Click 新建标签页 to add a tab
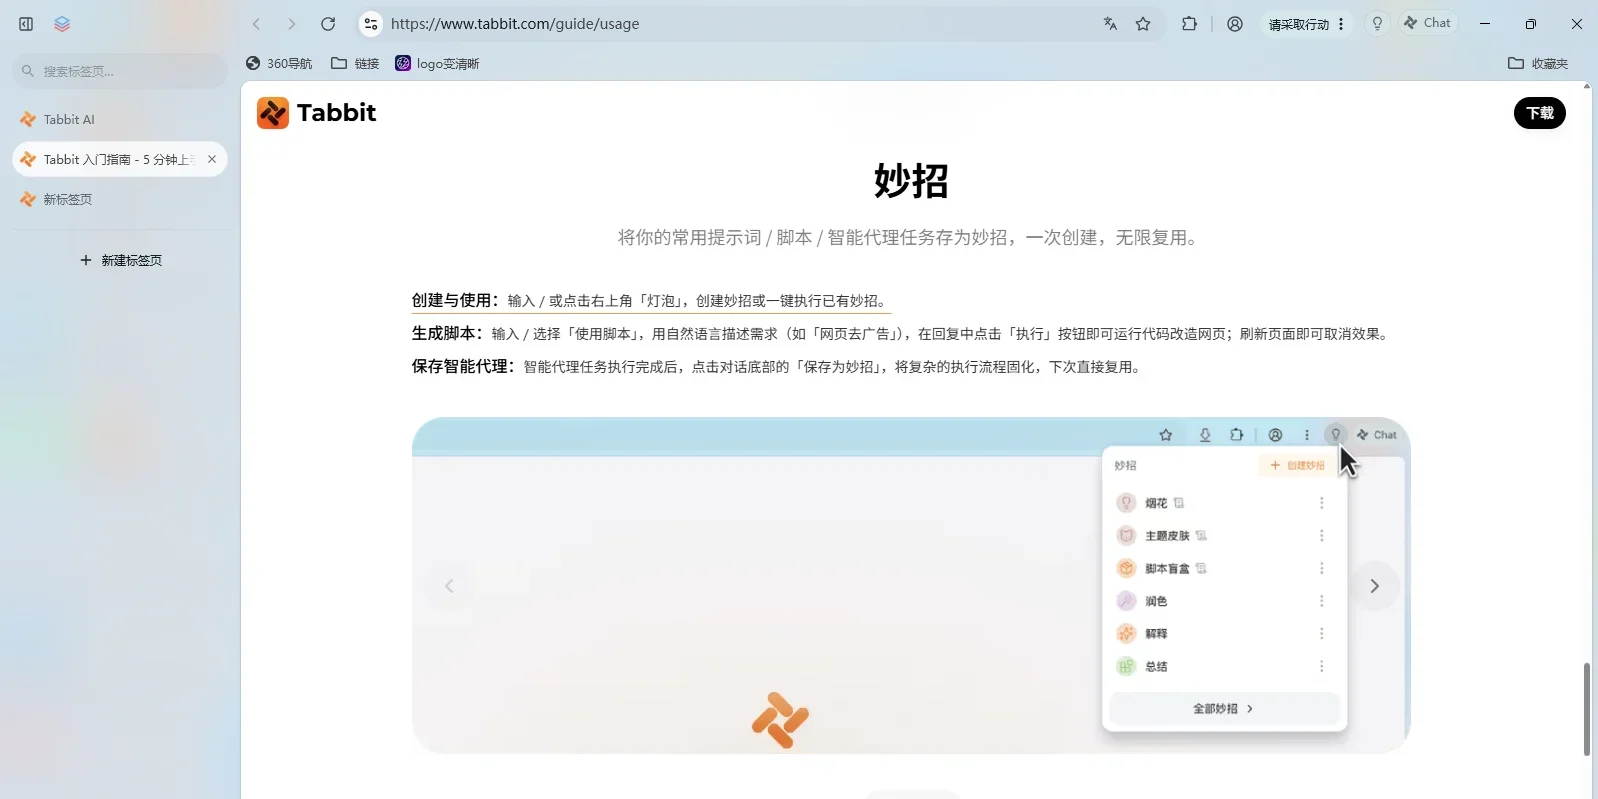Image resolution: width=1598 pixels, height=799 pixels. 121,260
